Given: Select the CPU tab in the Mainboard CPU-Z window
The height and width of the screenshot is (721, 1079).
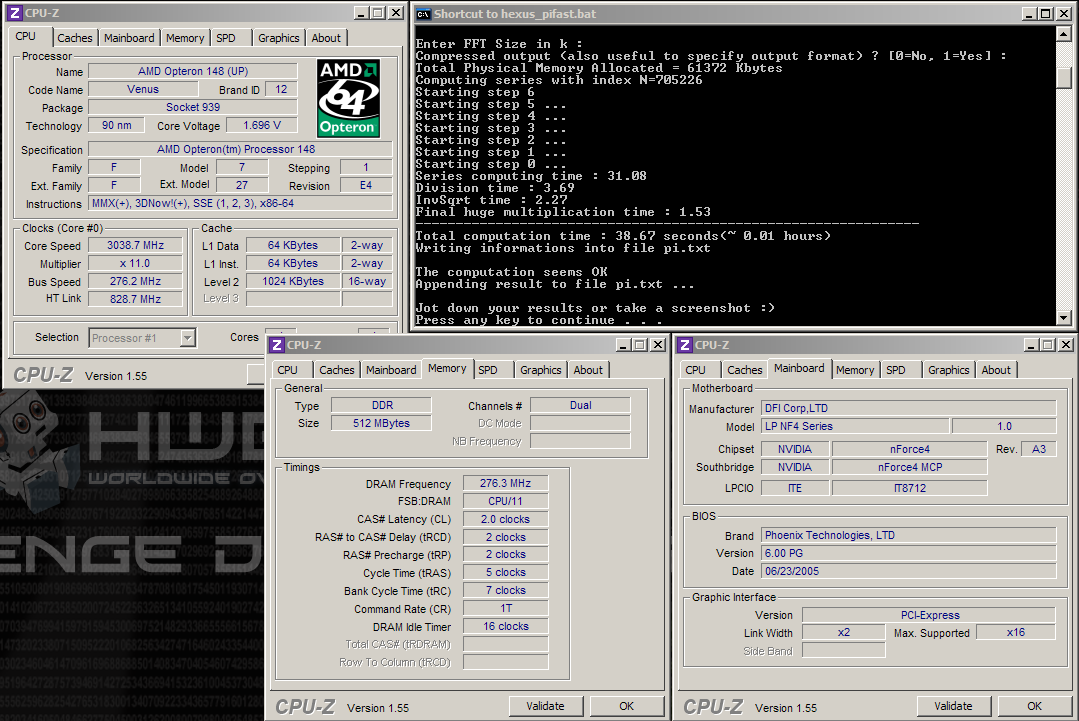Looking at the screenshot, I should [x=696, y=369].
